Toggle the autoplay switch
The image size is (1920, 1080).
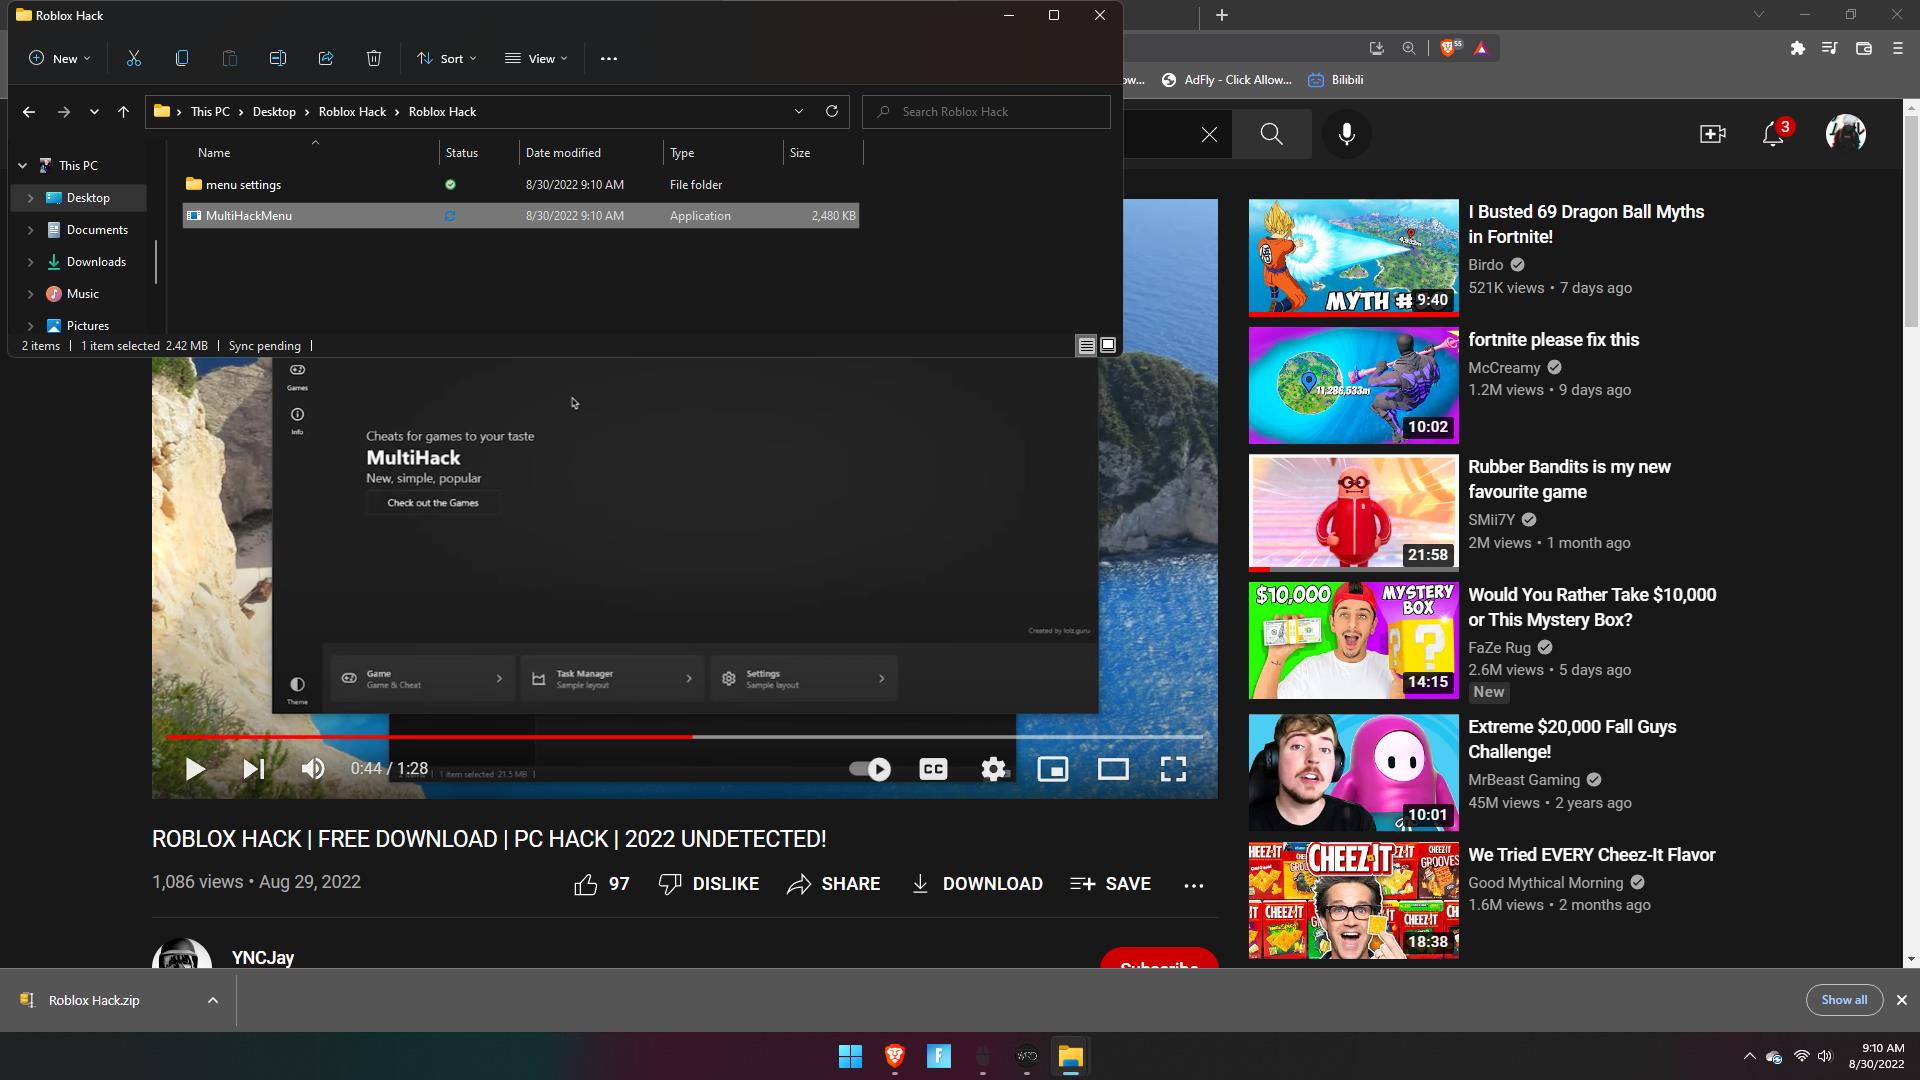pos(870,769)
